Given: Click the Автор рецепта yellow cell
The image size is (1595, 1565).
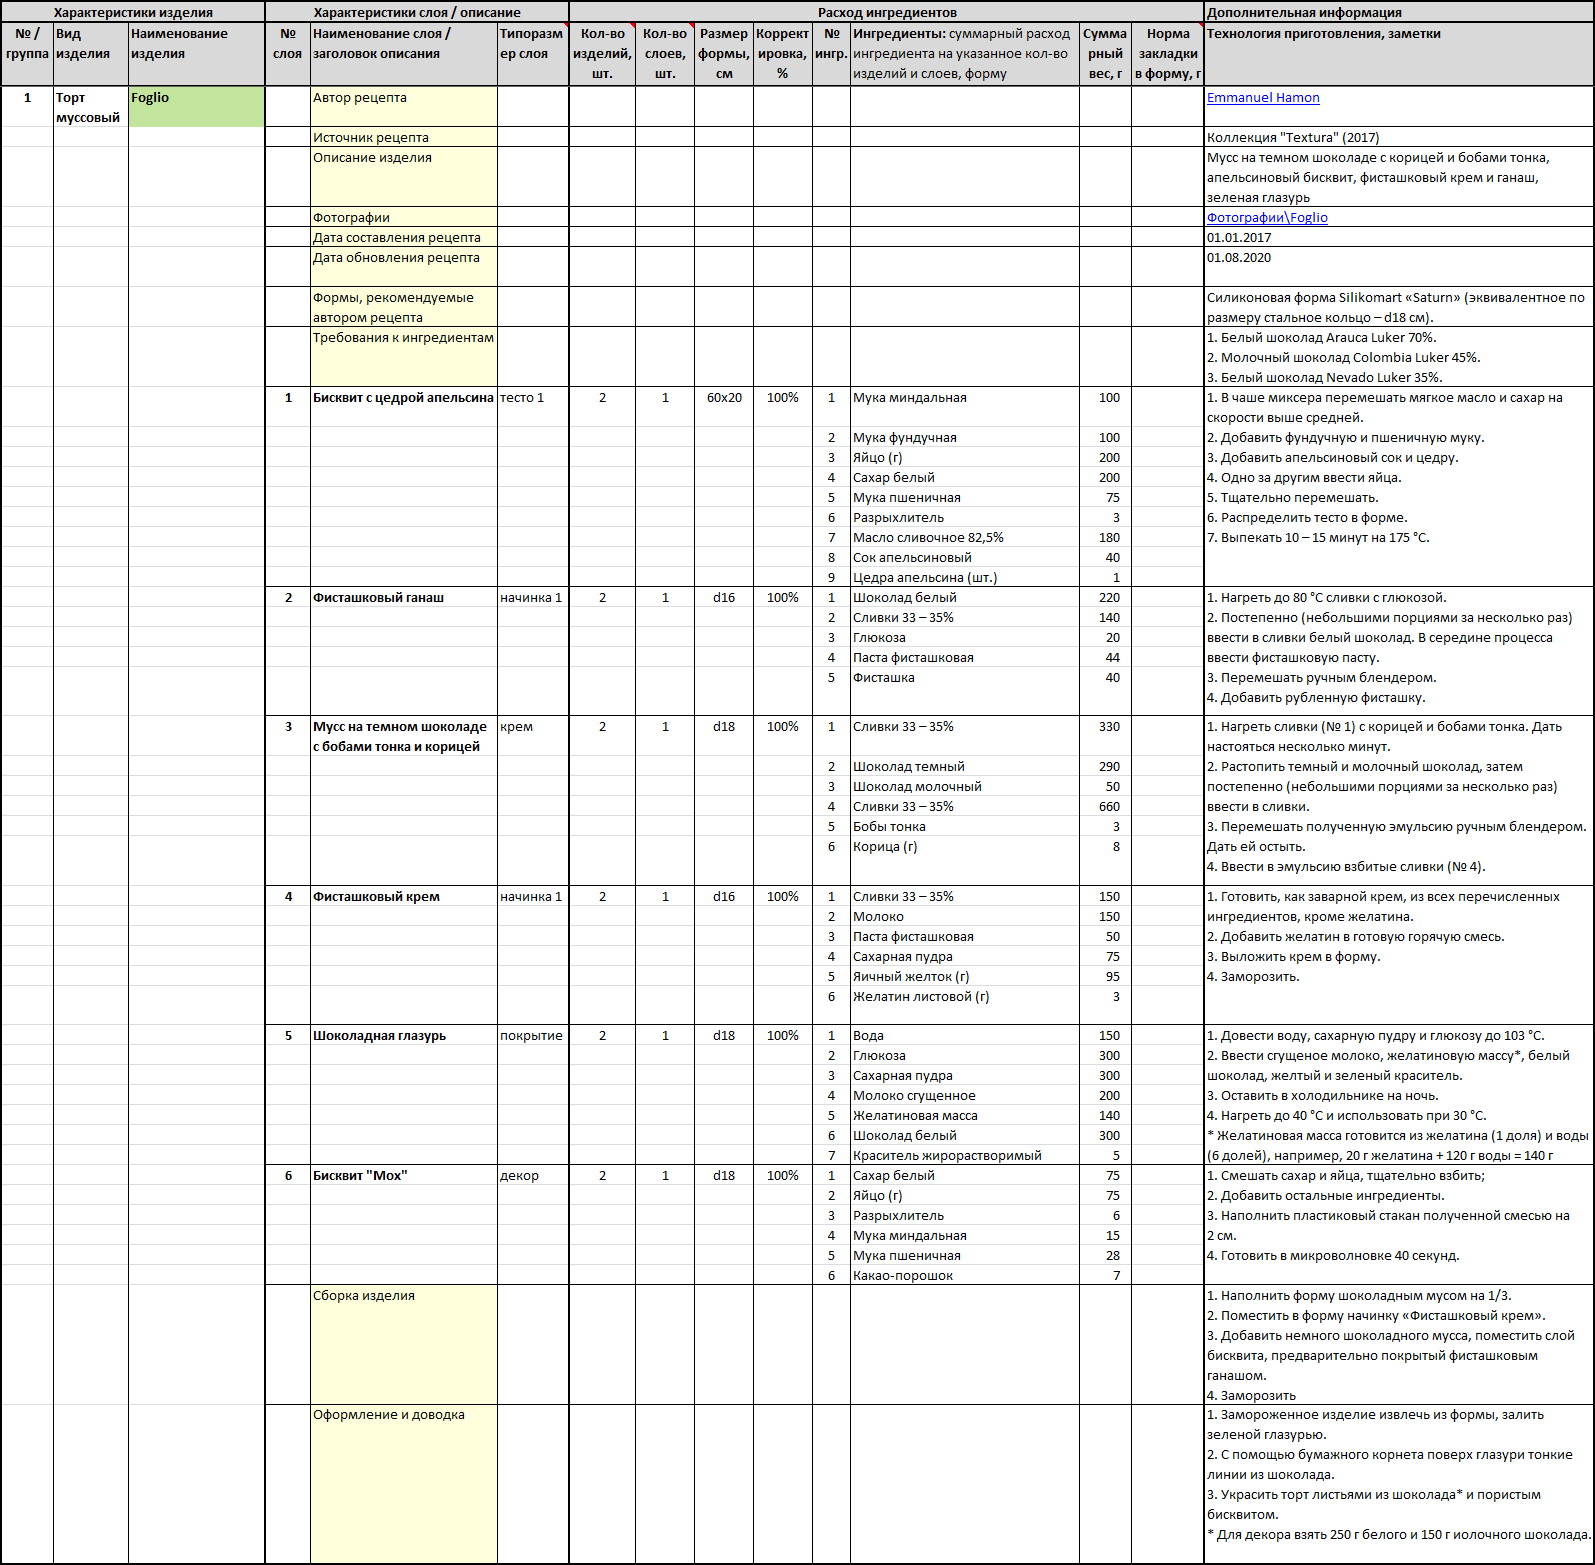Looking at the screenshot, I should 404,107.
